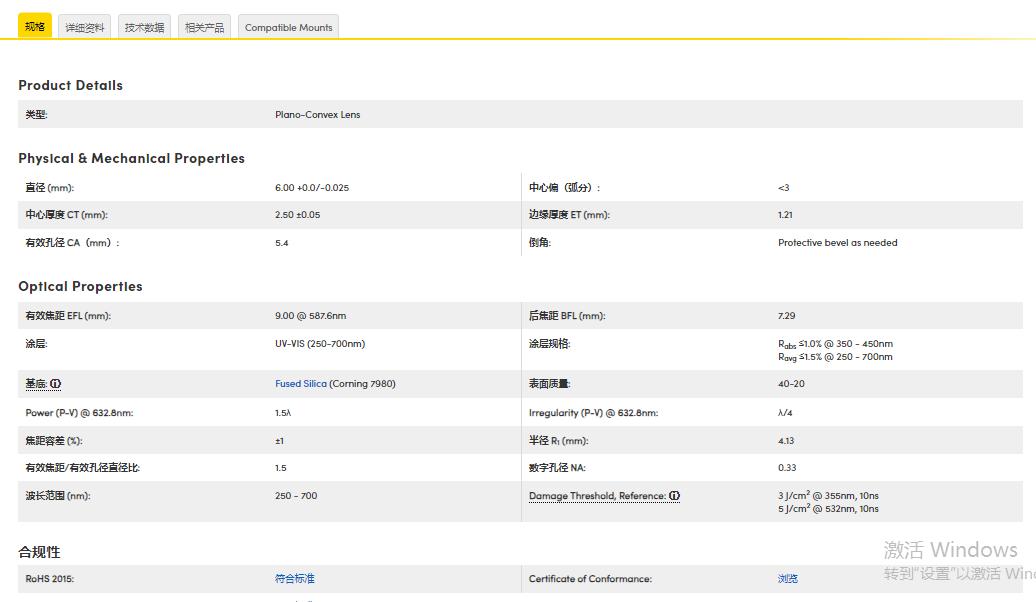This screenshot has width=1036, height=602.
Task: Click the Damage Threshold Reference info icon
Action: (x=674, y=496)
